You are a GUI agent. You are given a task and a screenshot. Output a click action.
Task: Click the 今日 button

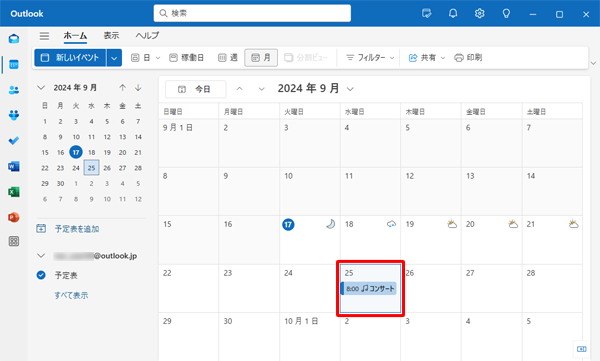point(195,89)
